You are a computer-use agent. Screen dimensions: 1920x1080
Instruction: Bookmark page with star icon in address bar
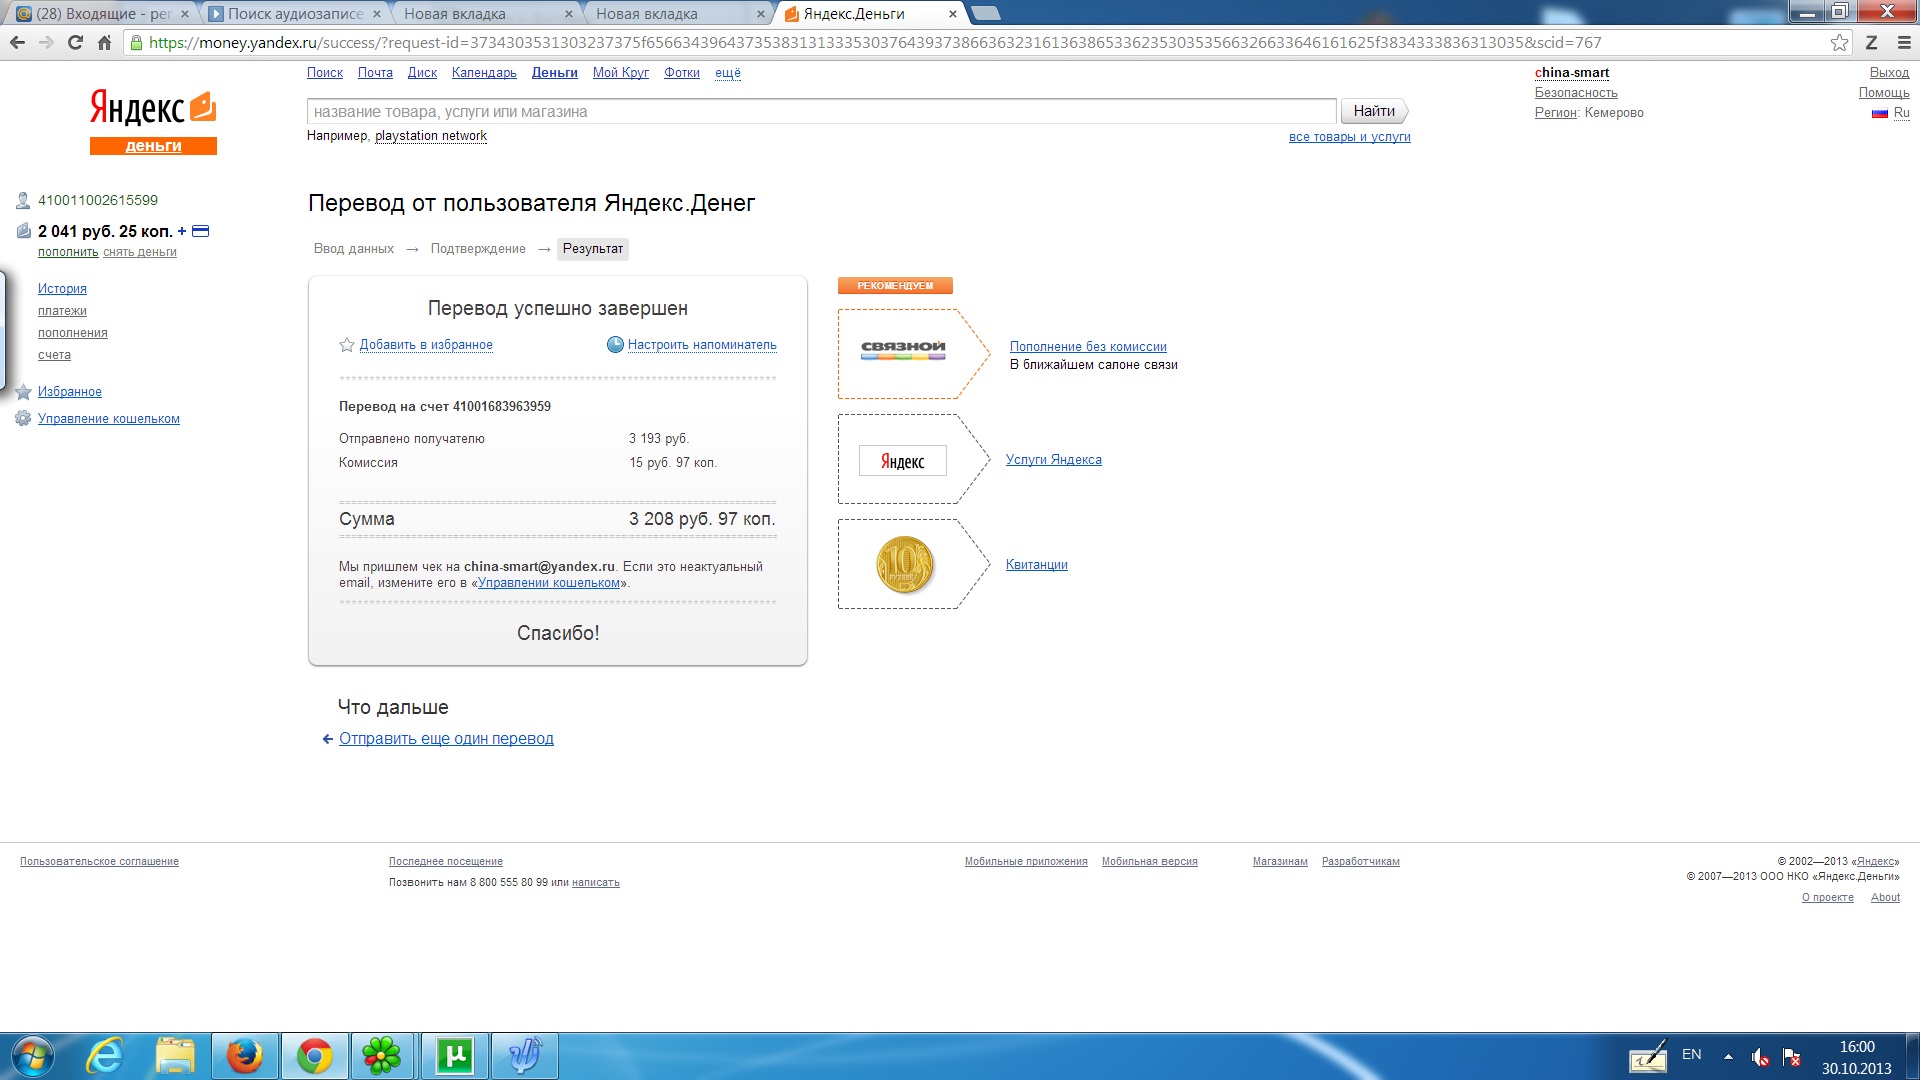click(x=1839, y=42)
